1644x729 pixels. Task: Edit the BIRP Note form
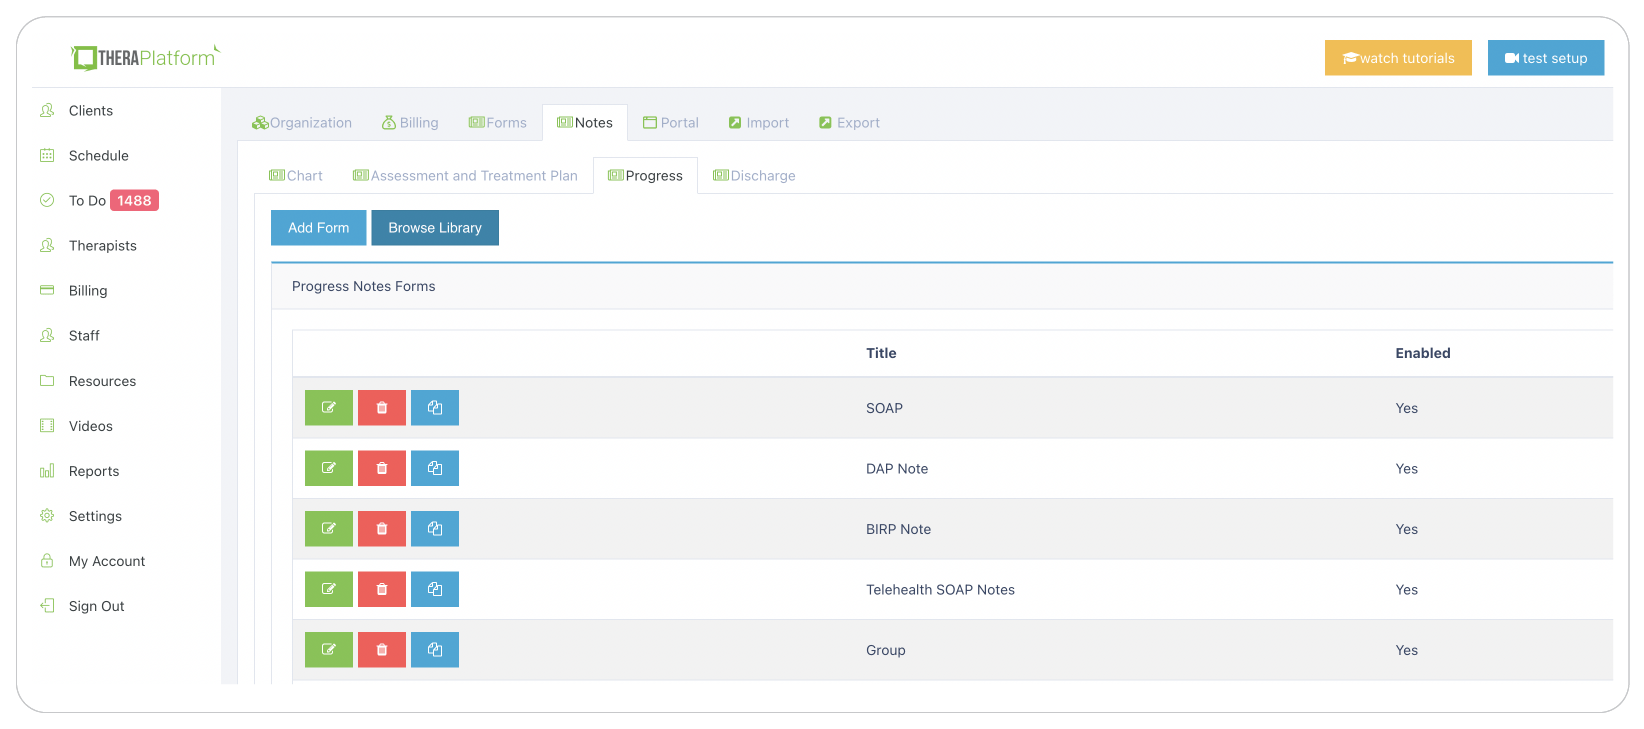pos(329,529)
